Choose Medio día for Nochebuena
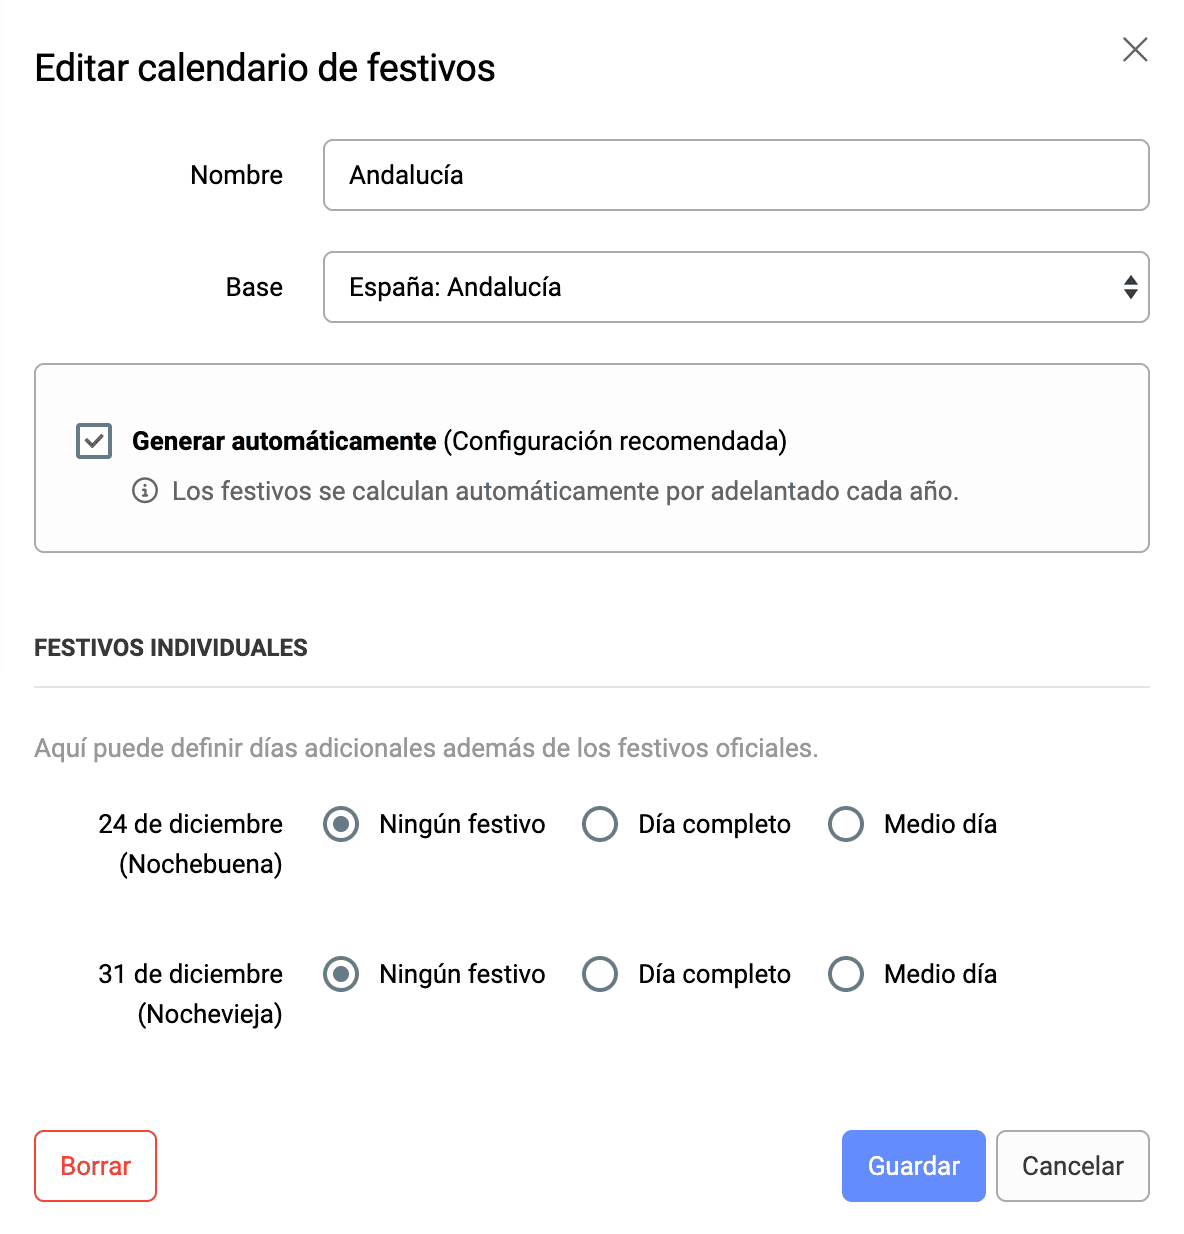This screenshot has height=1234, width=1184. click(846, 825)
